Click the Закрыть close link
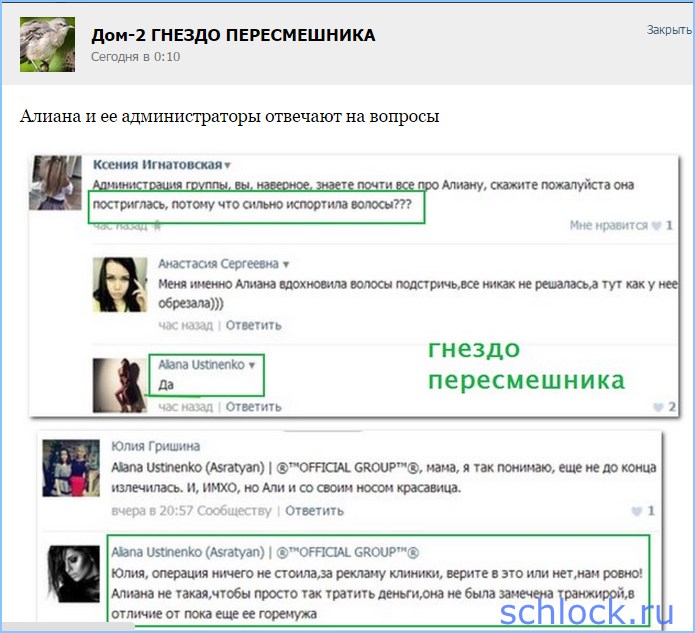This screenshot has width=695, height=633. coord(669,30)
